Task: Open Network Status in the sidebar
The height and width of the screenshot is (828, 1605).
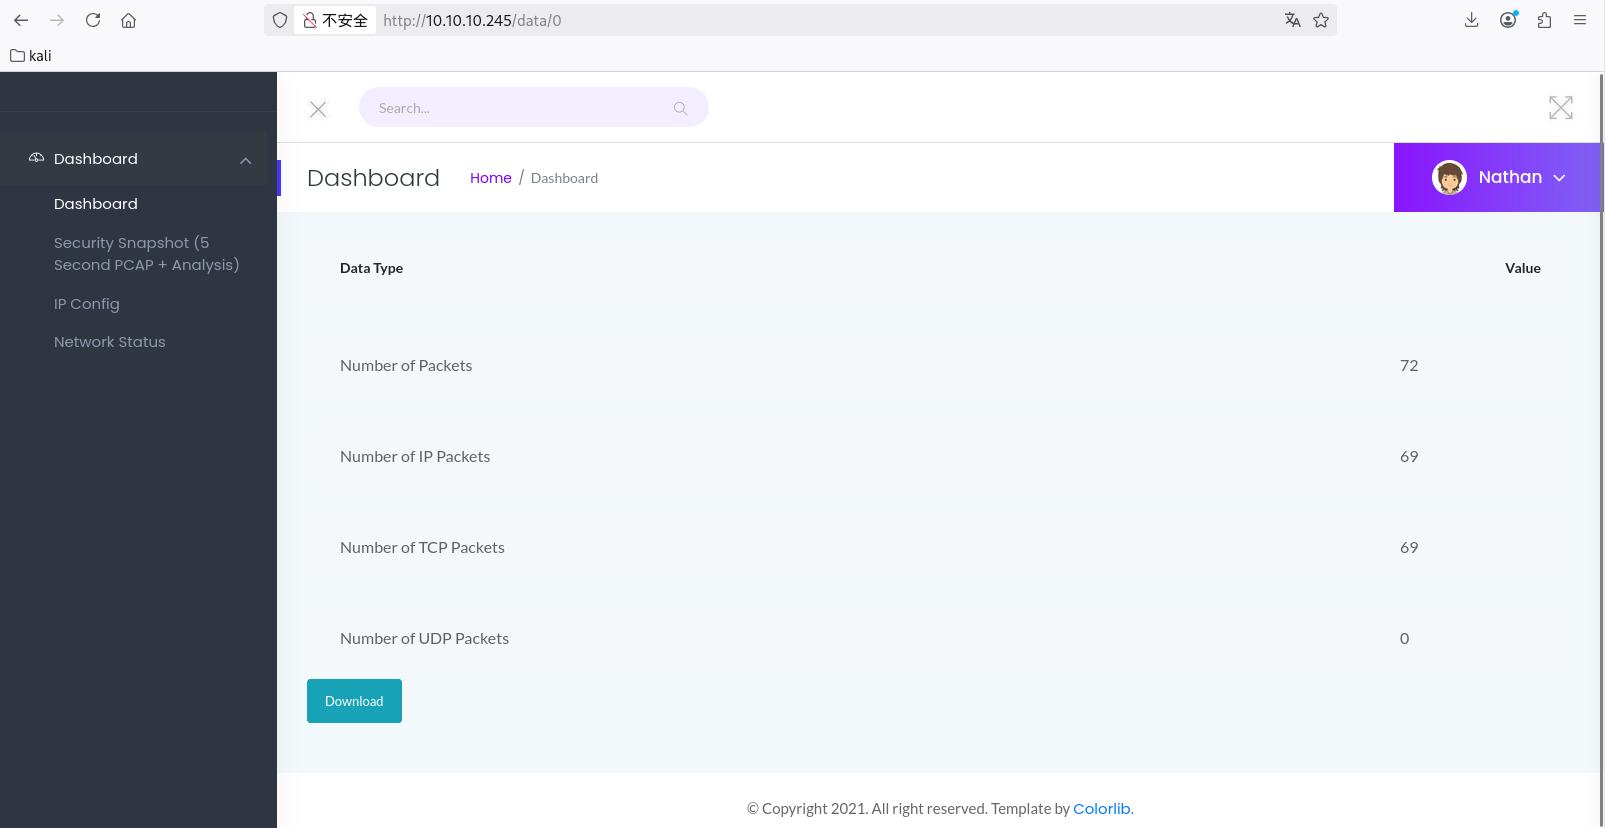Action: point(110,342)
